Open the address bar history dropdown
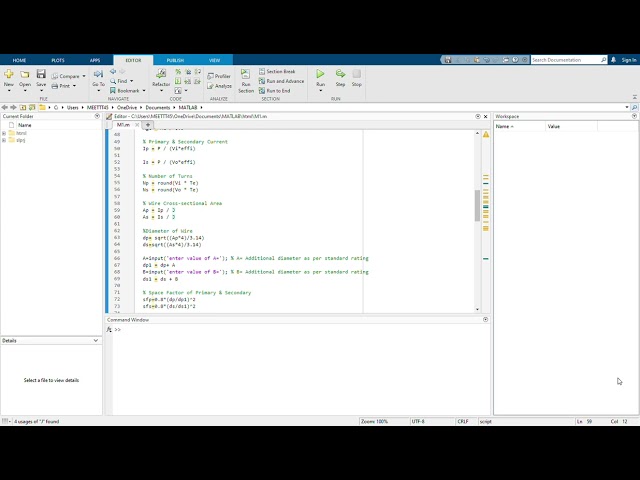The width and height of the screenshot is (640, 480). pyautogui.click(x=627, y=107)
